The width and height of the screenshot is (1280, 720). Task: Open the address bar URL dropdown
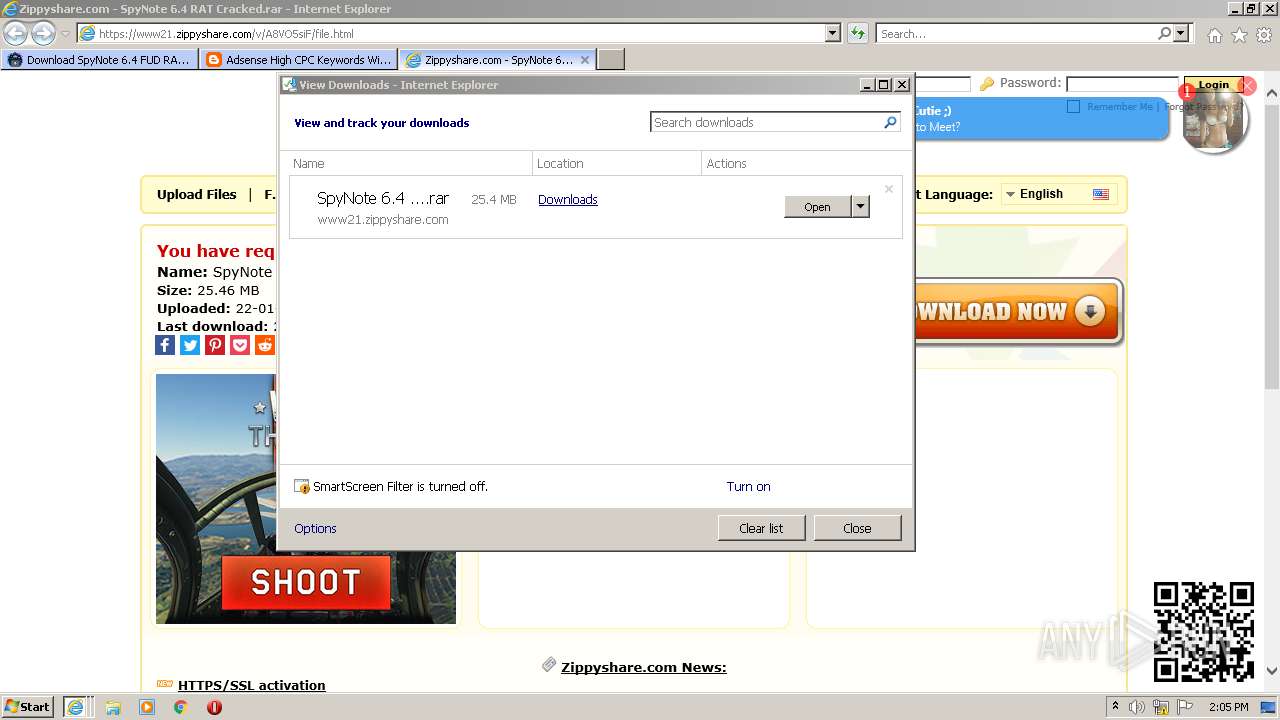pos(832,33)
